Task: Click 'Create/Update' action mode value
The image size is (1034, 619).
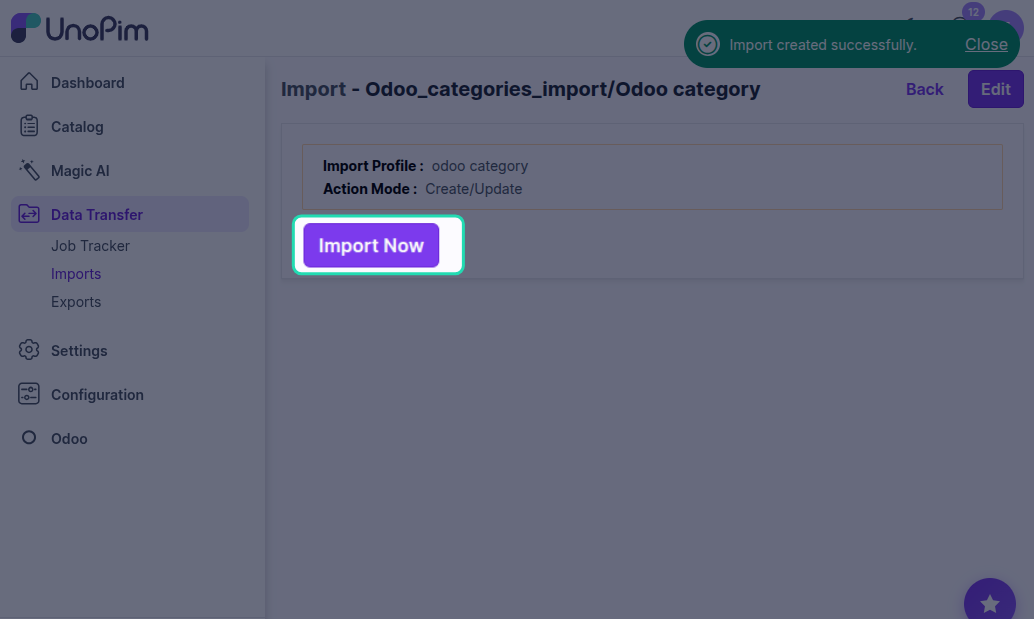Action: click(x=473, y=189)
